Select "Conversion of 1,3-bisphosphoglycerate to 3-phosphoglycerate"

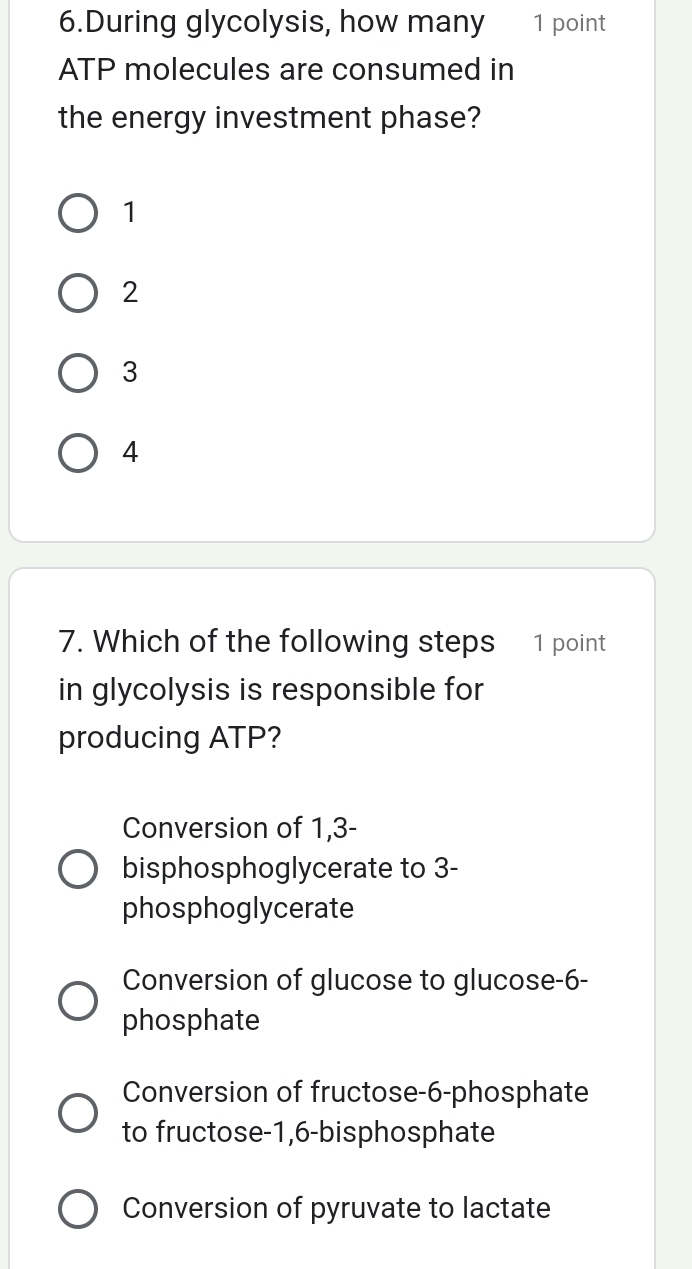[x=78, y=868]
